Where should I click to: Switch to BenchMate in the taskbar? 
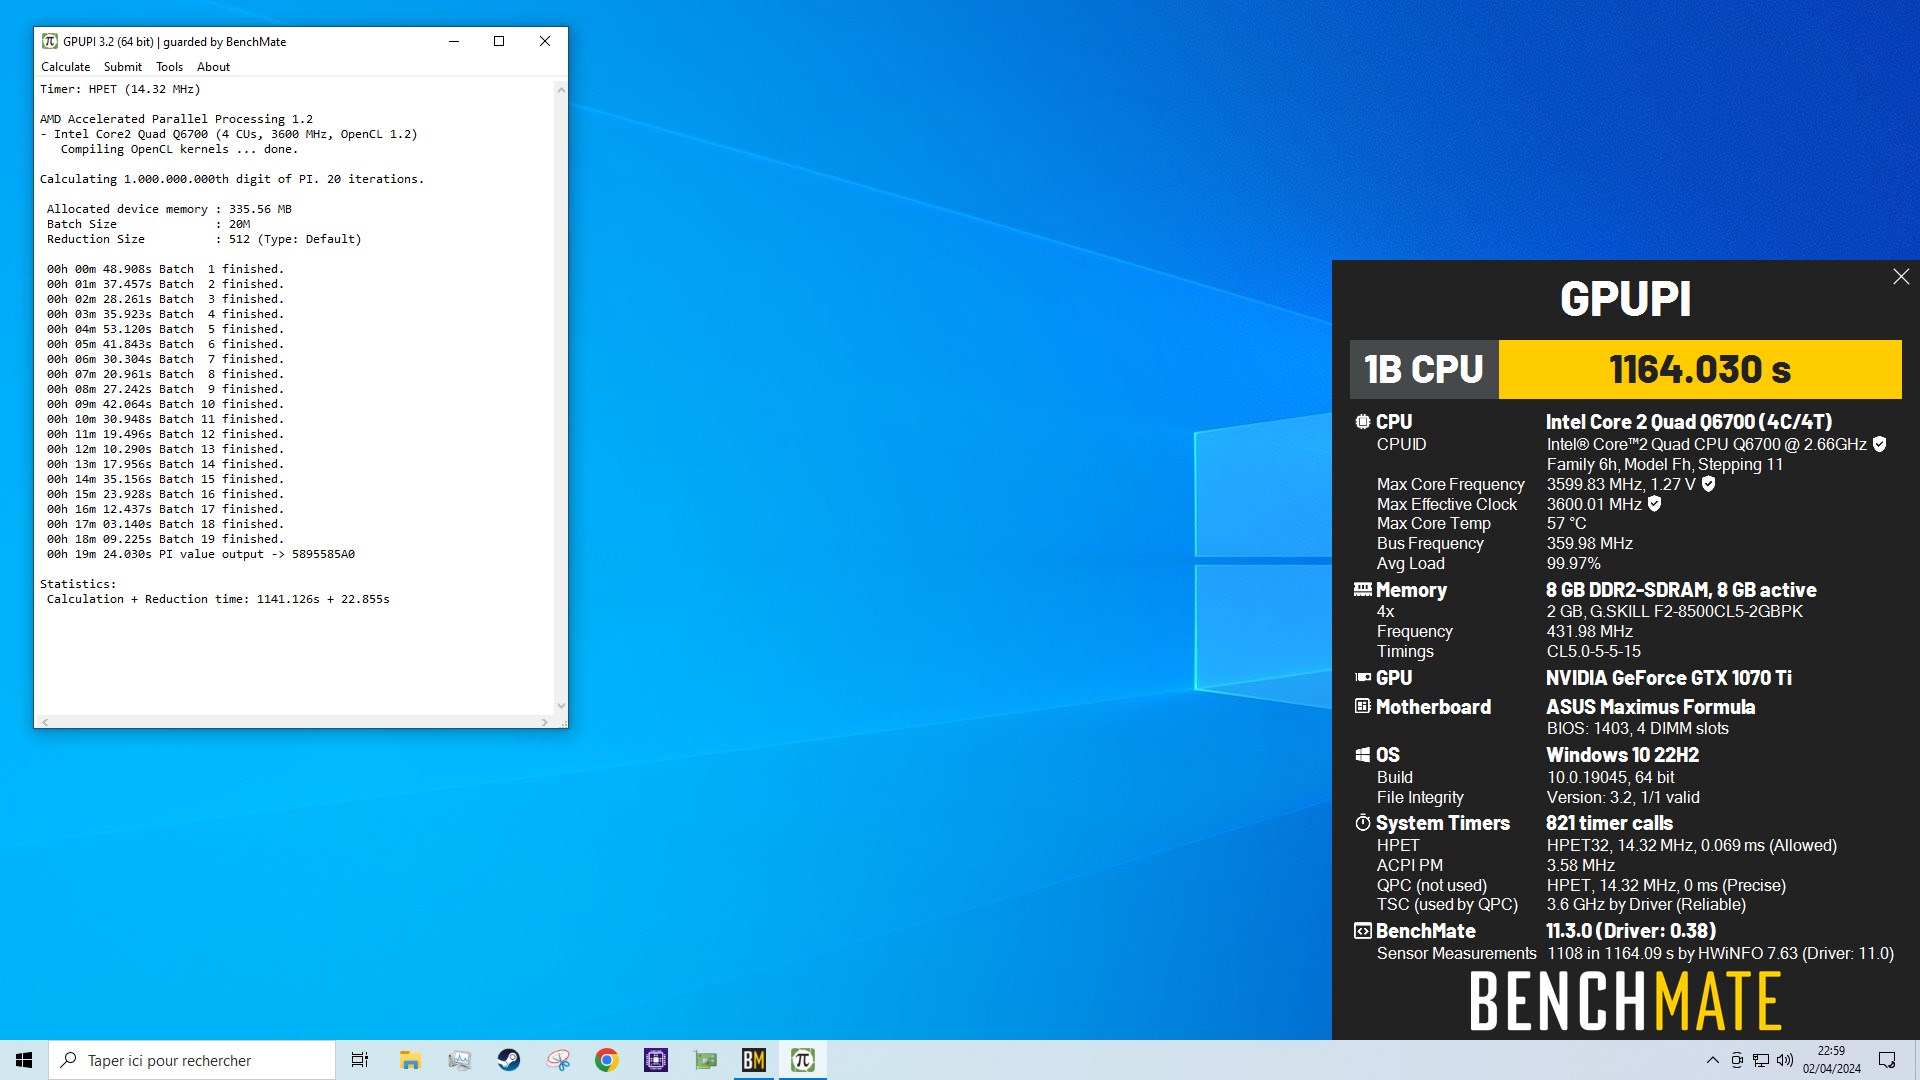pyautogui.click(x=754, y=1060)
